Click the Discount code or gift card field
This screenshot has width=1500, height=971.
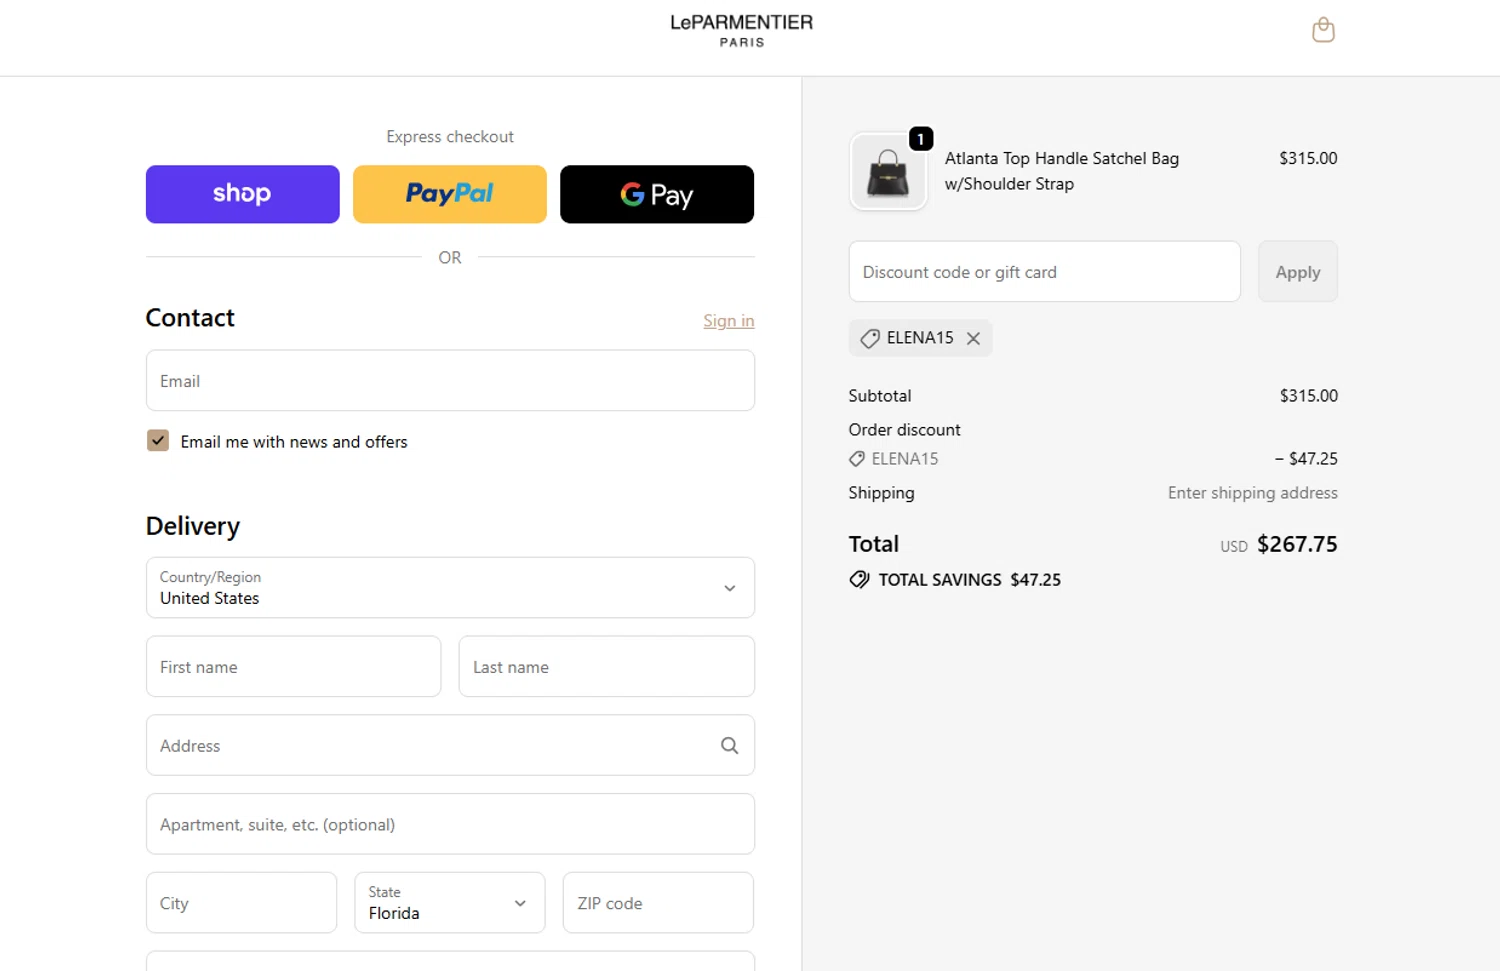click(1045, 271)
